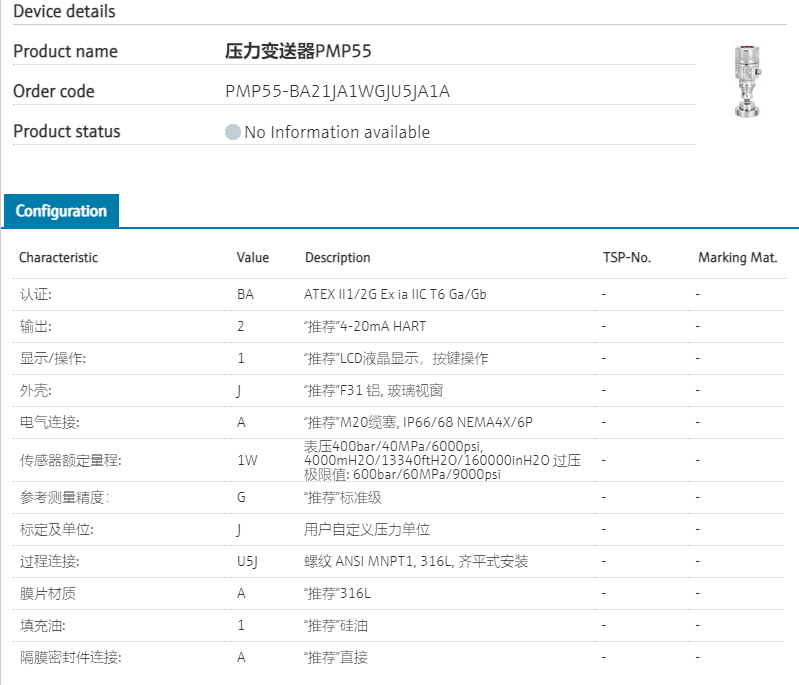Image resolution: width=799 pixels, height=685 pixels.
Task: Click the TSP-No. column header
Action: pos(626,258)
